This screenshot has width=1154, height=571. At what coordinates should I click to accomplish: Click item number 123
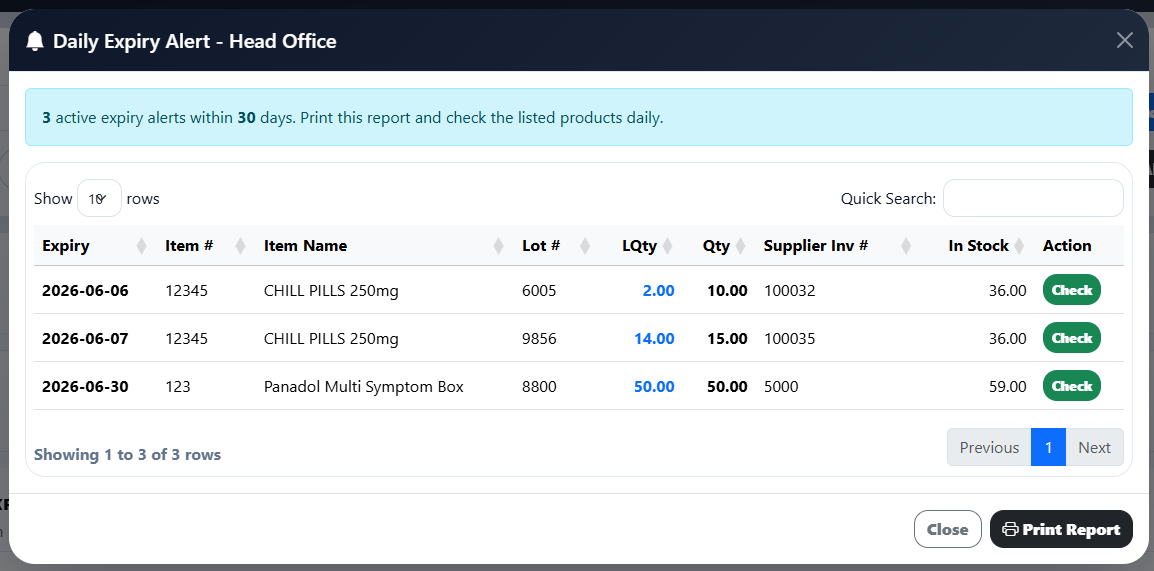(x=177, y=386)
